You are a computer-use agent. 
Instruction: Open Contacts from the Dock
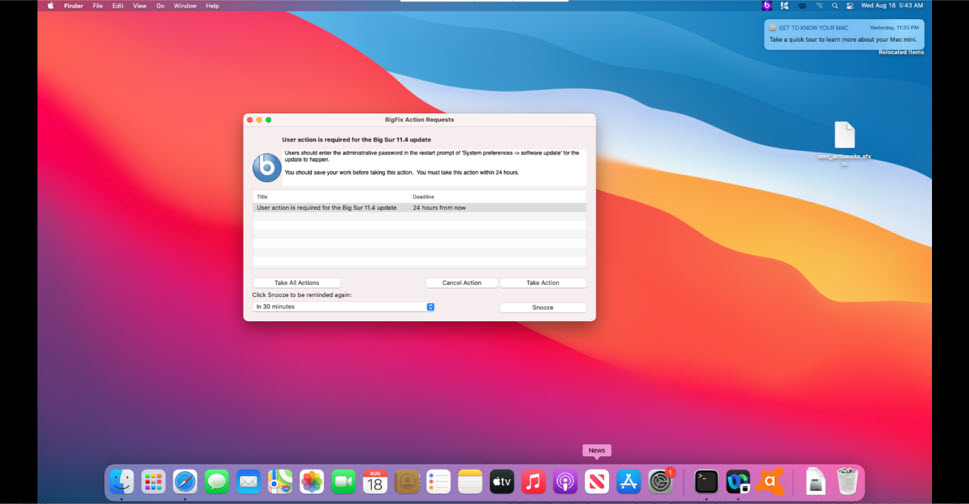[407, 482]
